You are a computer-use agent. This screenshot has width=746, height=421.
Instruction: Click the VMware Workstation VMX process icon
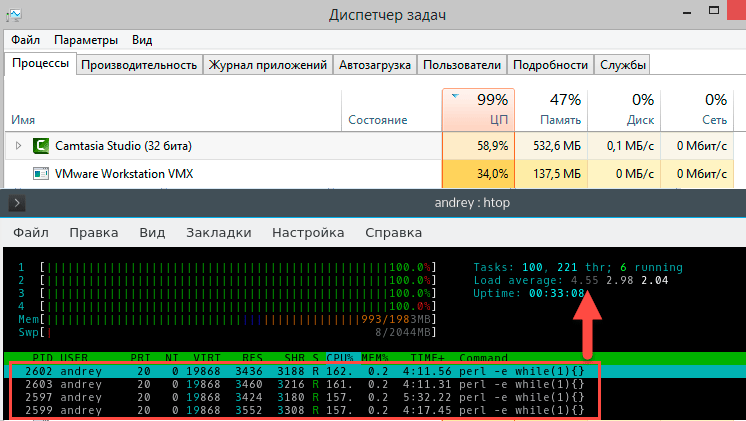[x=41, y=174]
